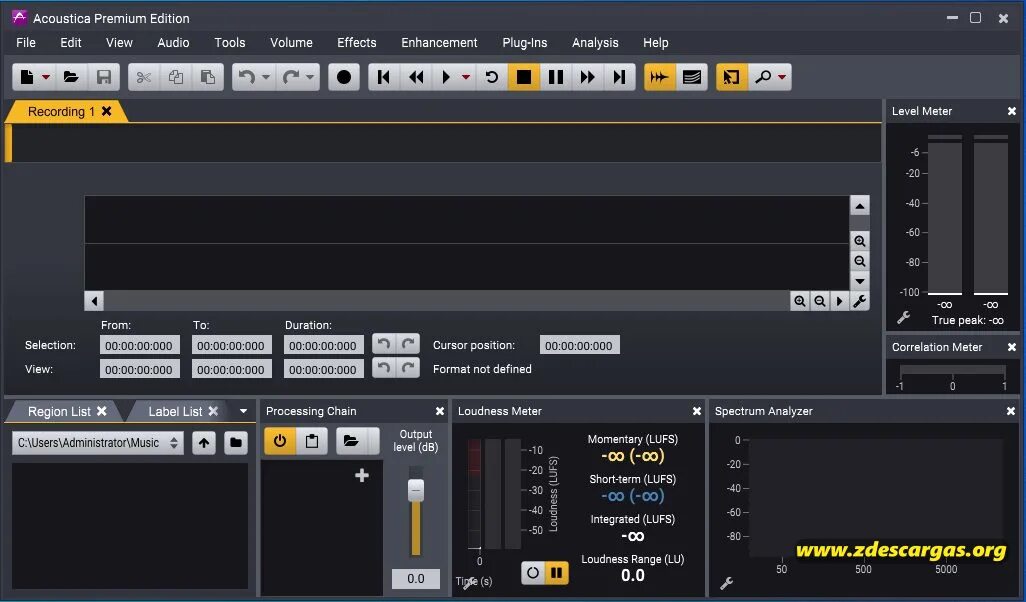This screenshot has height=602, width=1026.
Task: Open waveform editor wrench settings icon
Action: (x=860, y=301)
